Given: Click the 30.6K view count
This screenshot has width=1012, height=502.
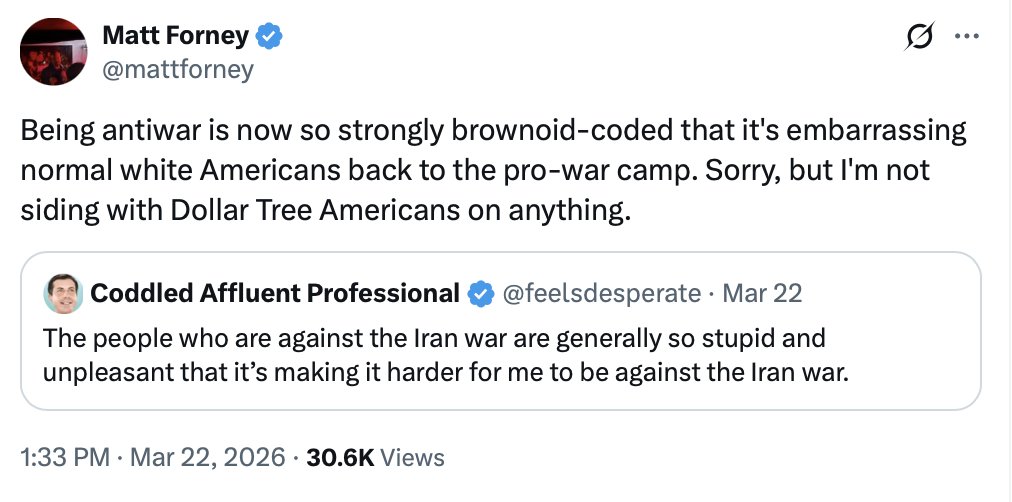Looking at the screenshot, I should pos(340,457).
